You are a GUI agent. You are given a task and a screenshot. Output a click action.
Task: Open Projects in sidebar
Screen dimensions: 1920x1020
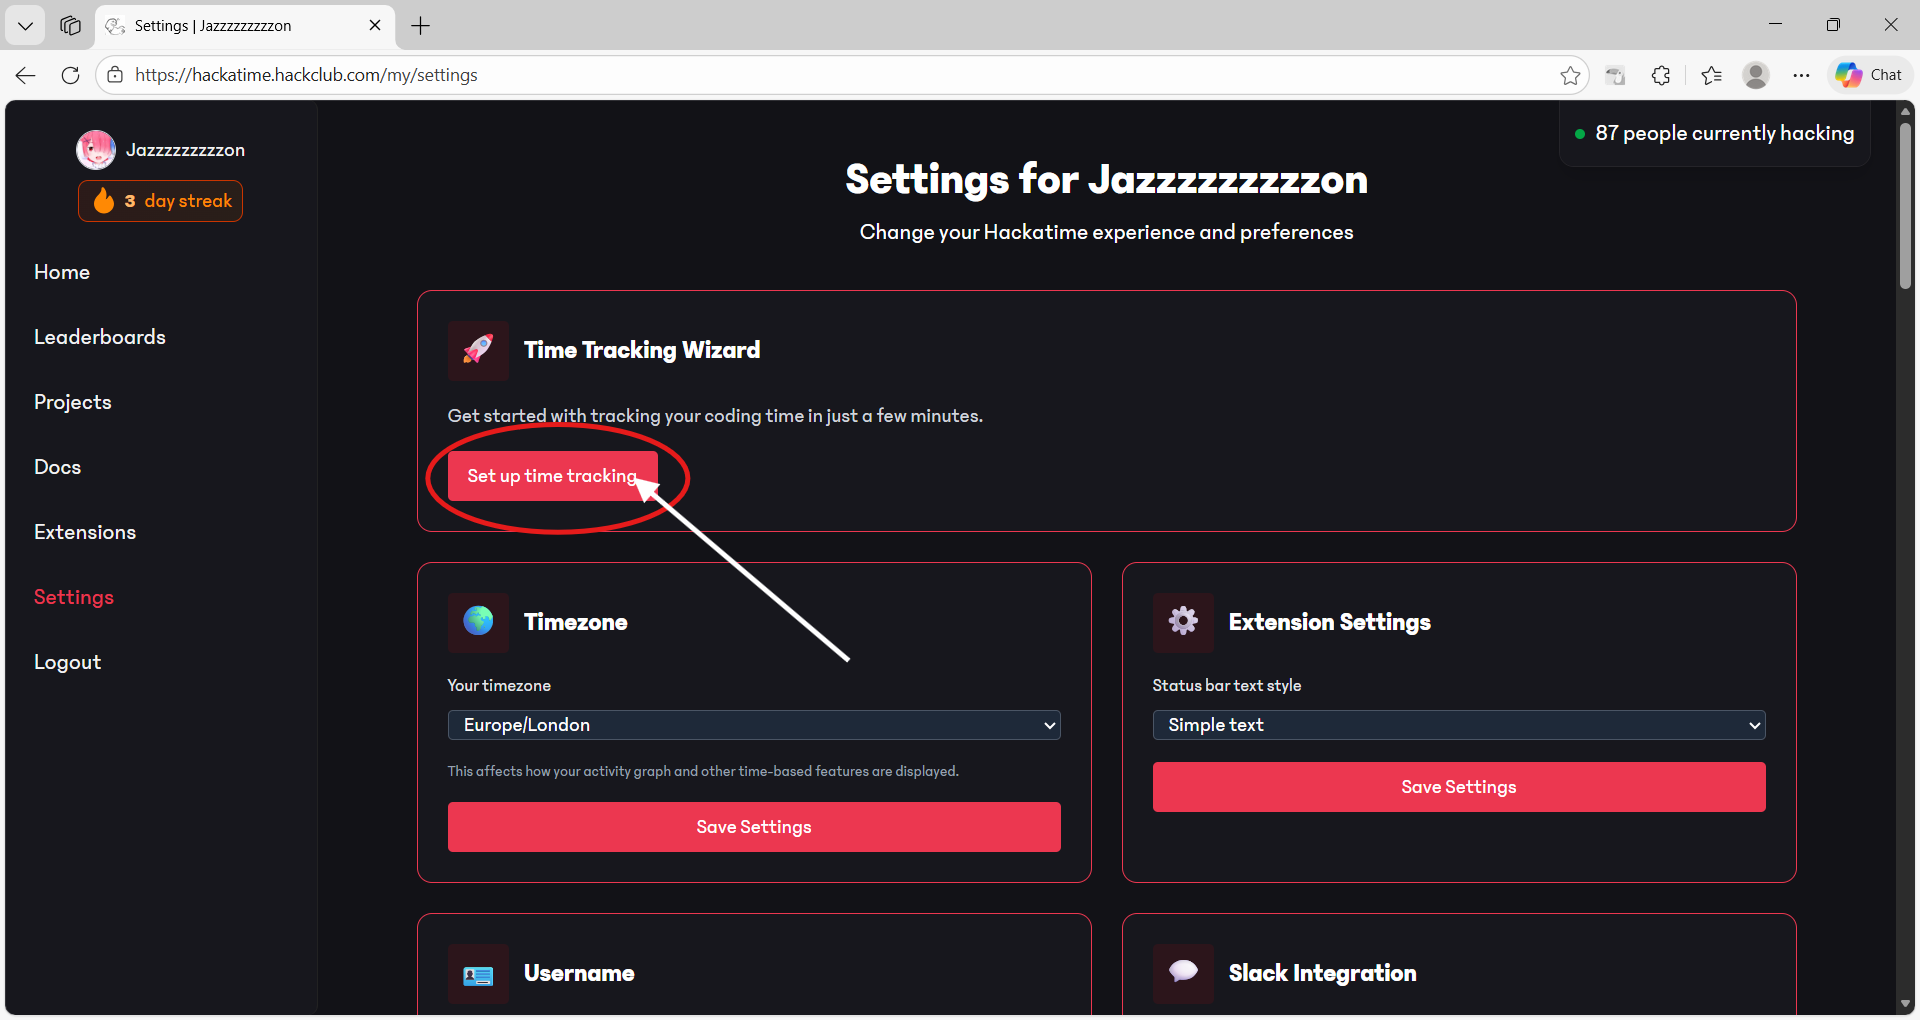tap(73, 402)
